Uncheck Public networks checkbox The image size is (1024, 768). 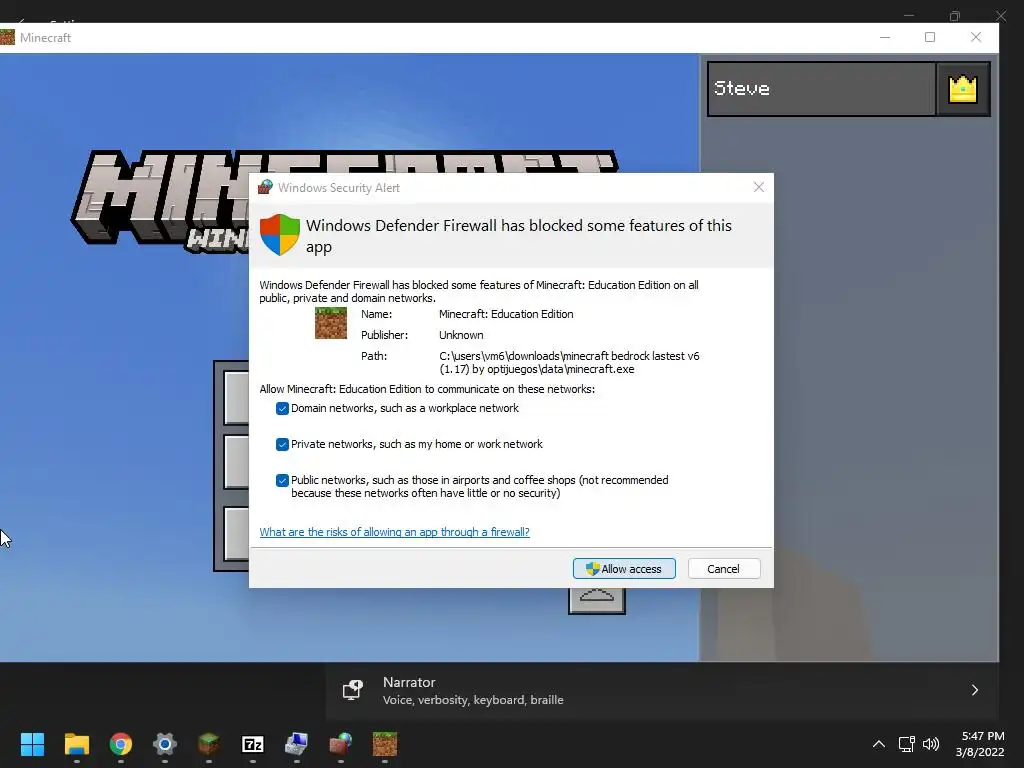(282, 480)
